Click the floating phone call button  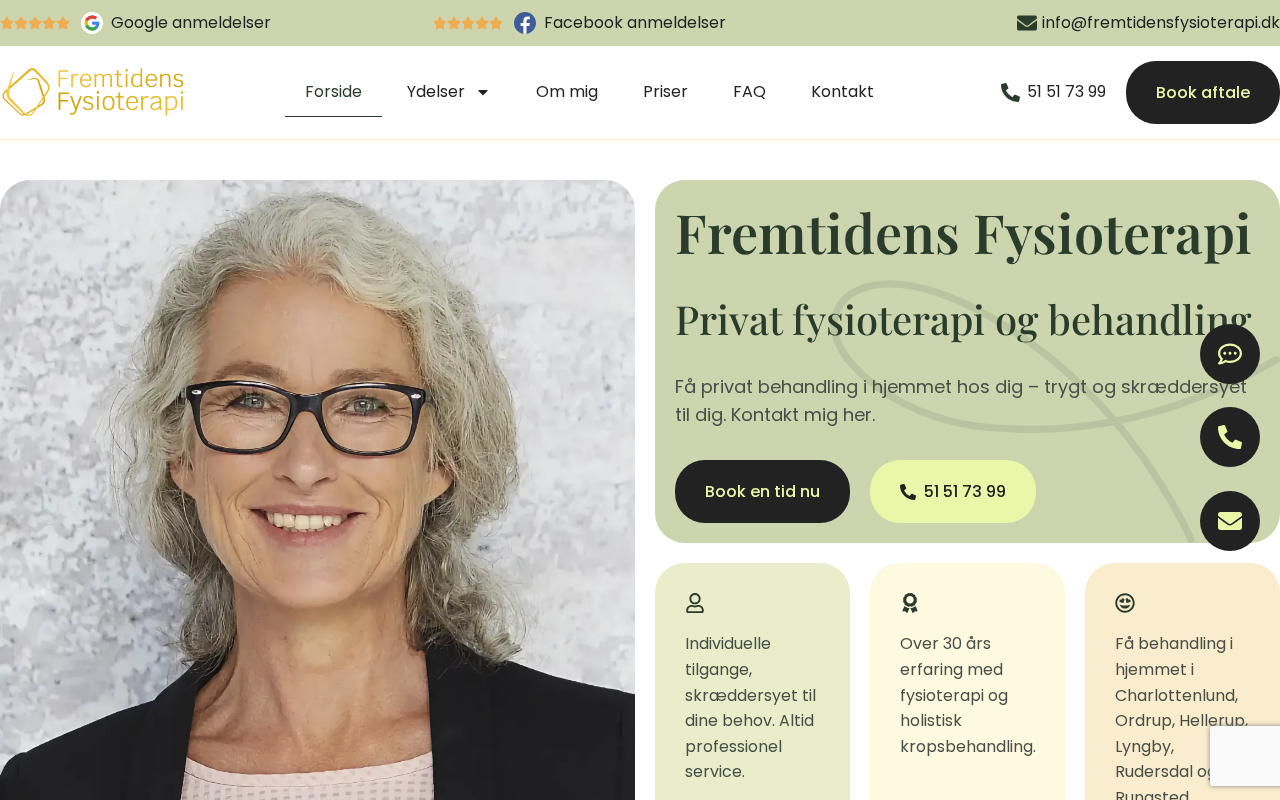pyautogui.click(x=1230, y=437)
